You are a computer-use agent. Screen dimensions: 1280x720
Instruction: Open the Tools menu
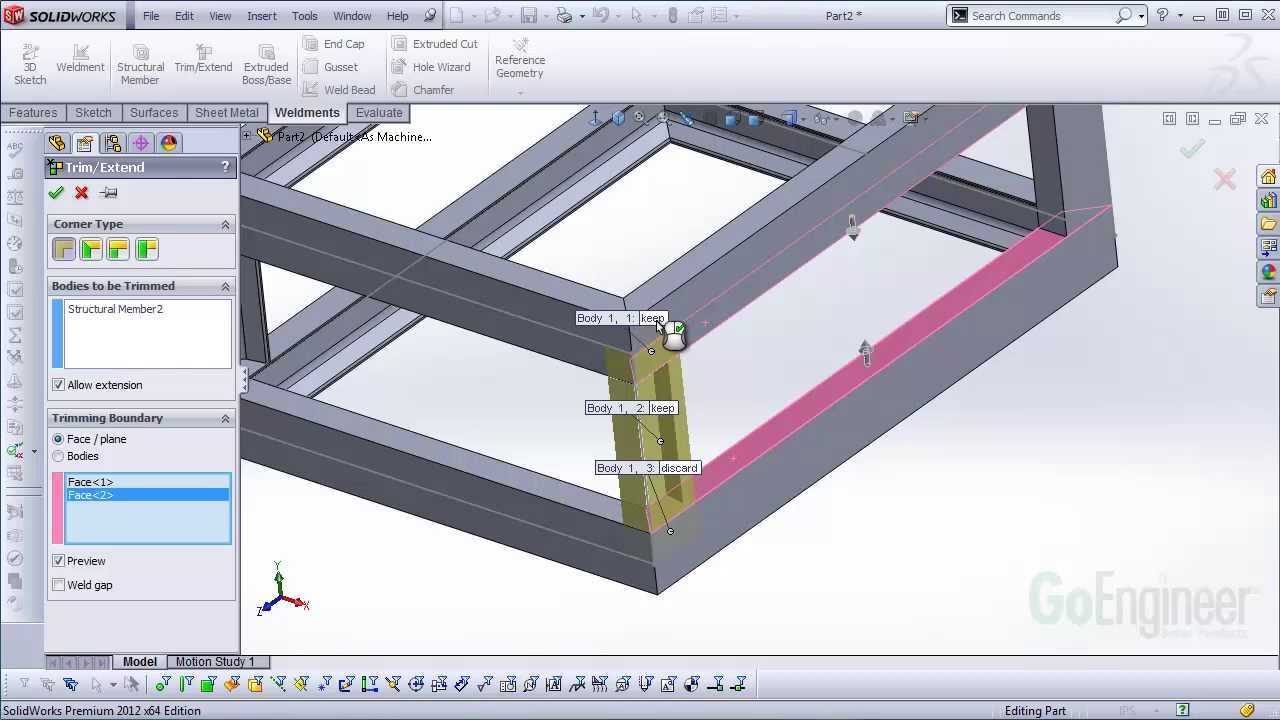tap(305, 16)
